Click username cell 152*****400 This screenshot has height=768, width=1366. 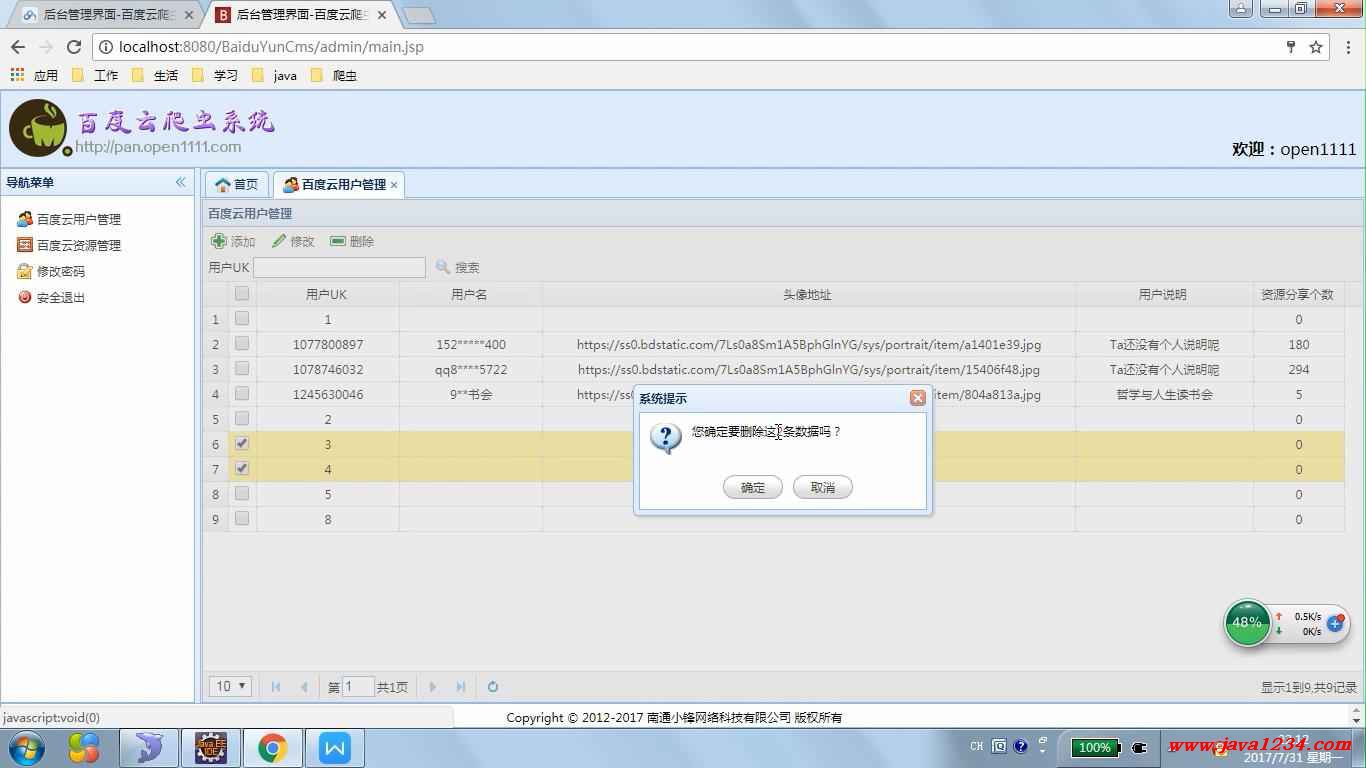click(x=471, y=344)
